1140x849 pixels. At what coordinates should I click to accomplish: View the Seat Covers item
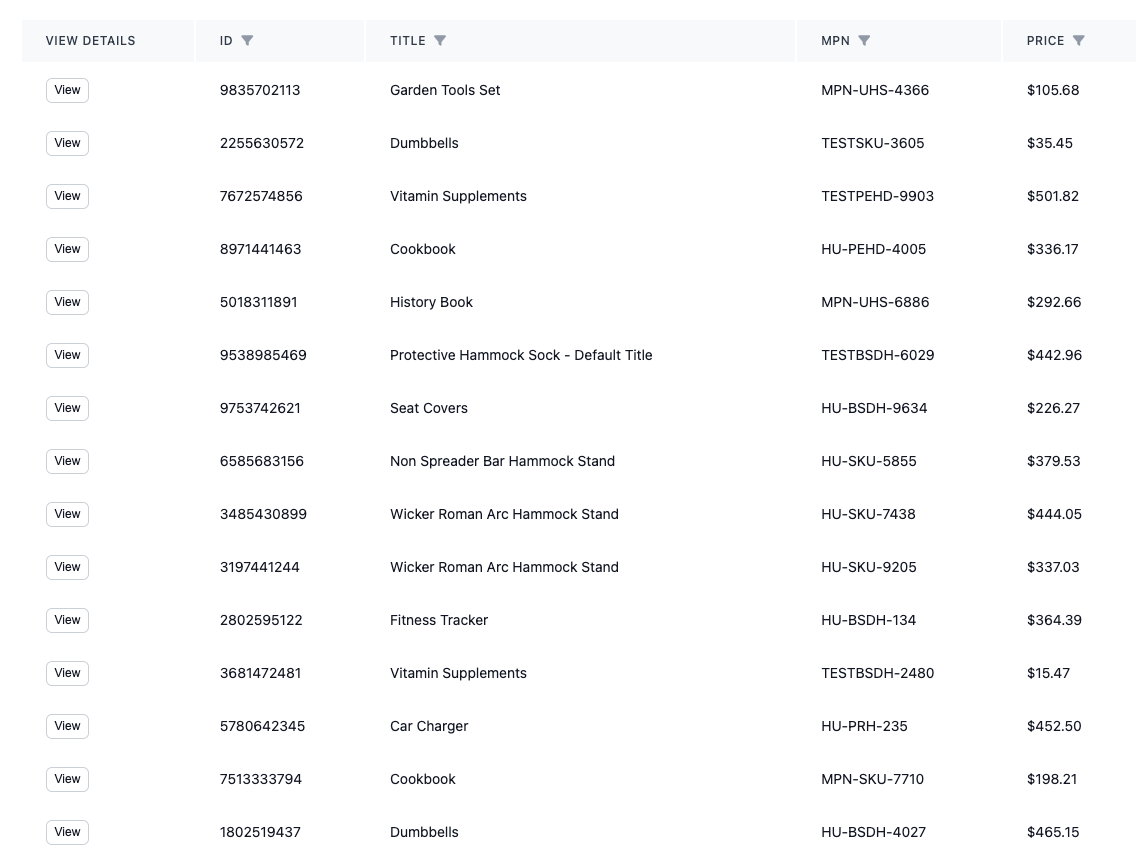(x=68, y=409)
